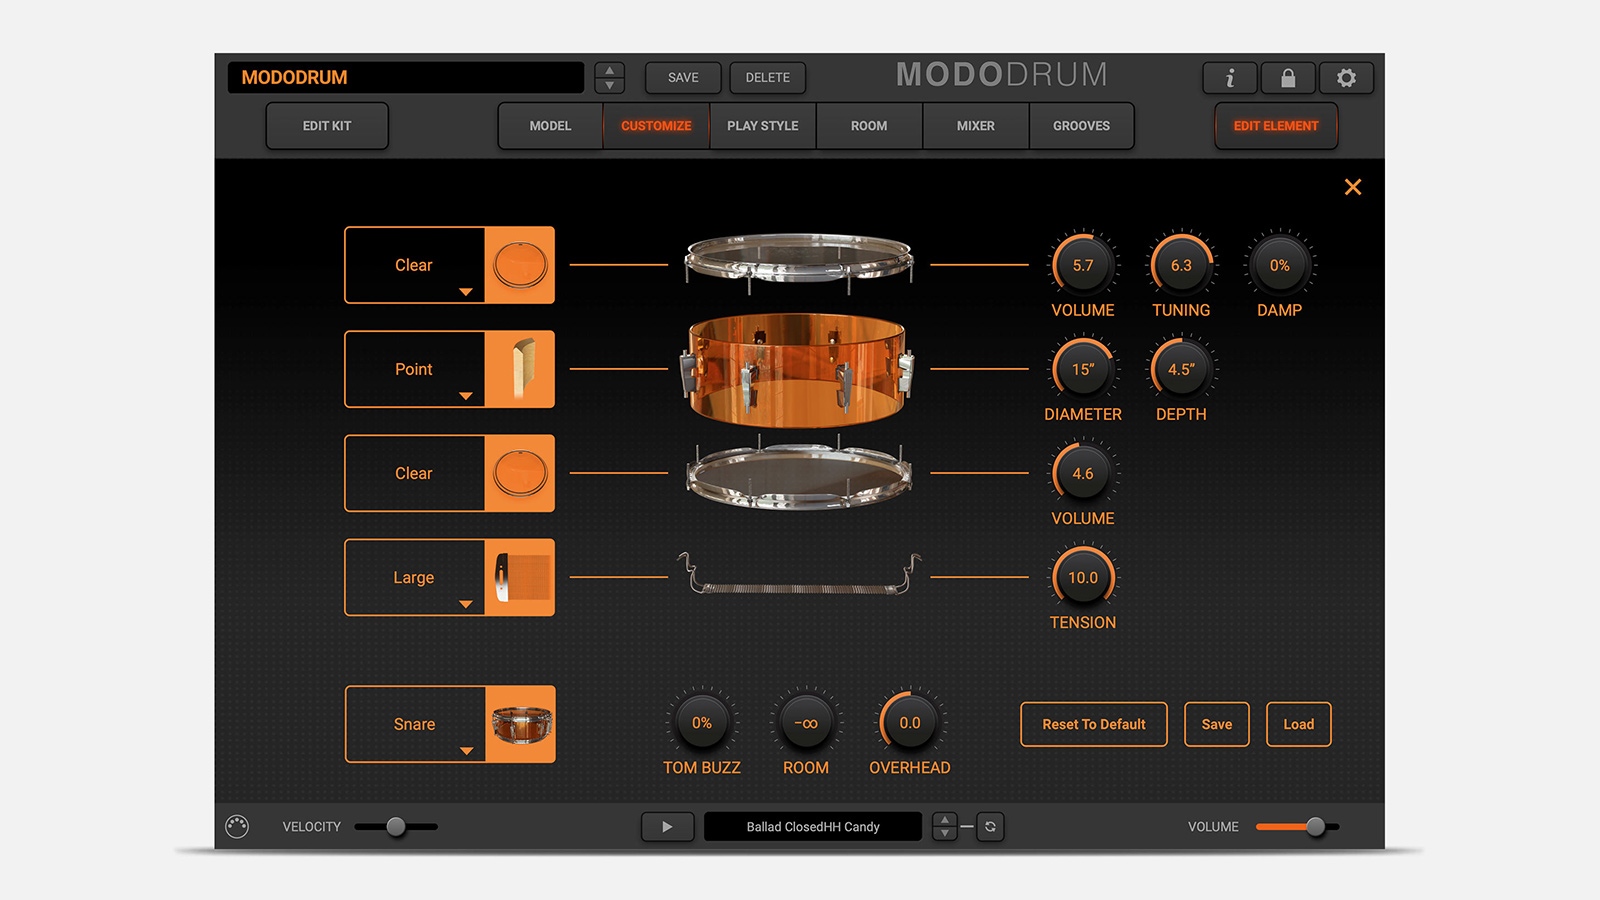Click the MODODRUM preset name field

click(x=406, y=77)
